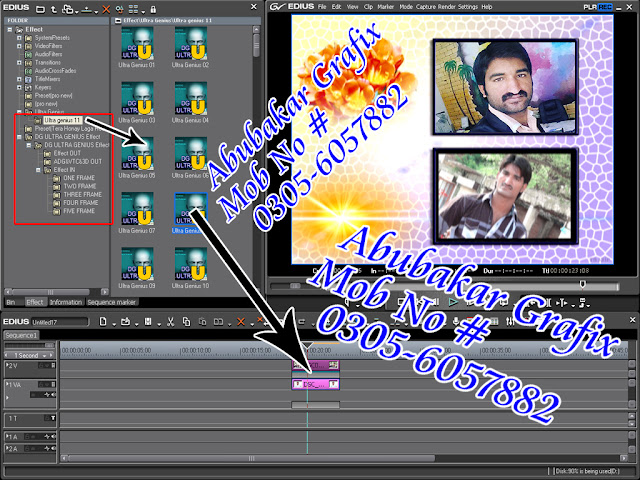The height and width of the screenshot is (480, 640).
Task: Click the VideoFilters folder icon
Action: tap(29, 46)
